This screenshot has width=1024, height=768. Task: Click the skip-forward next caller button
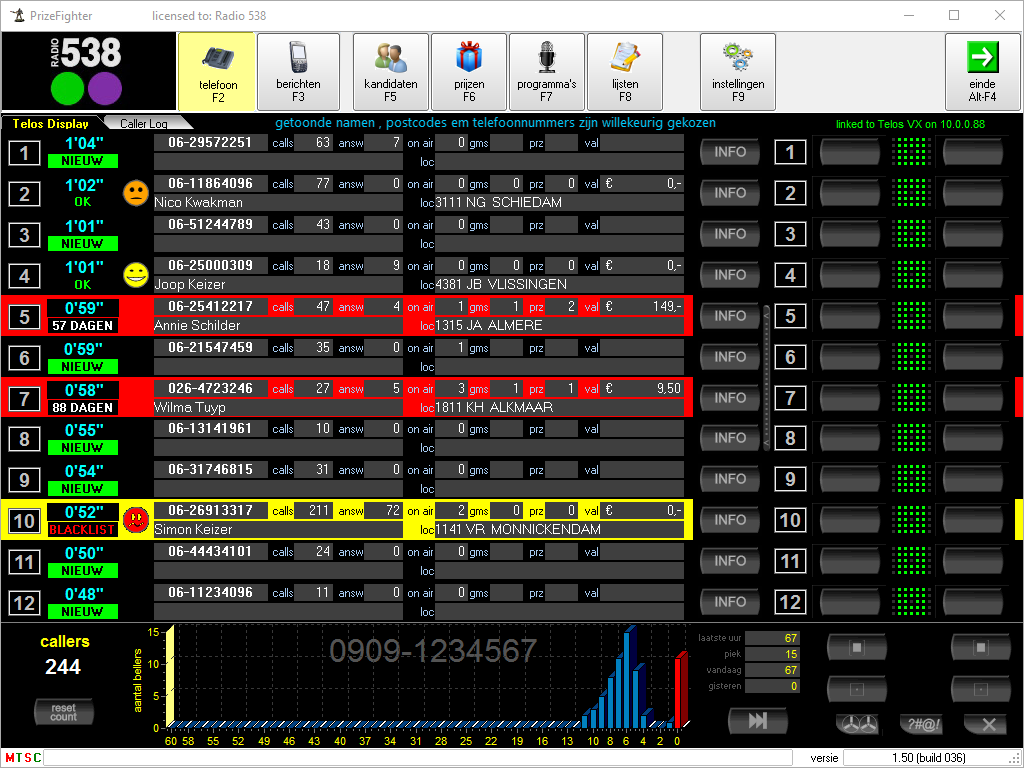point(757,721)
